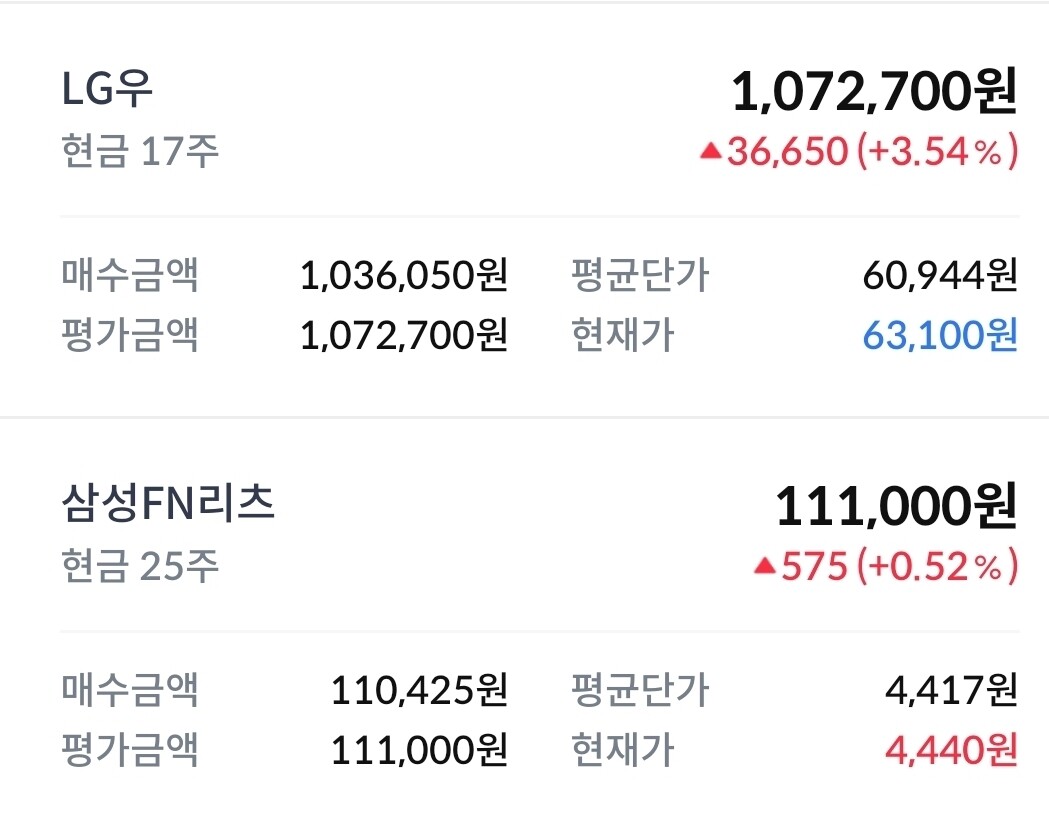Click the 60,944원 average unit price
The image size is (1049, 829).
(940, 274)
